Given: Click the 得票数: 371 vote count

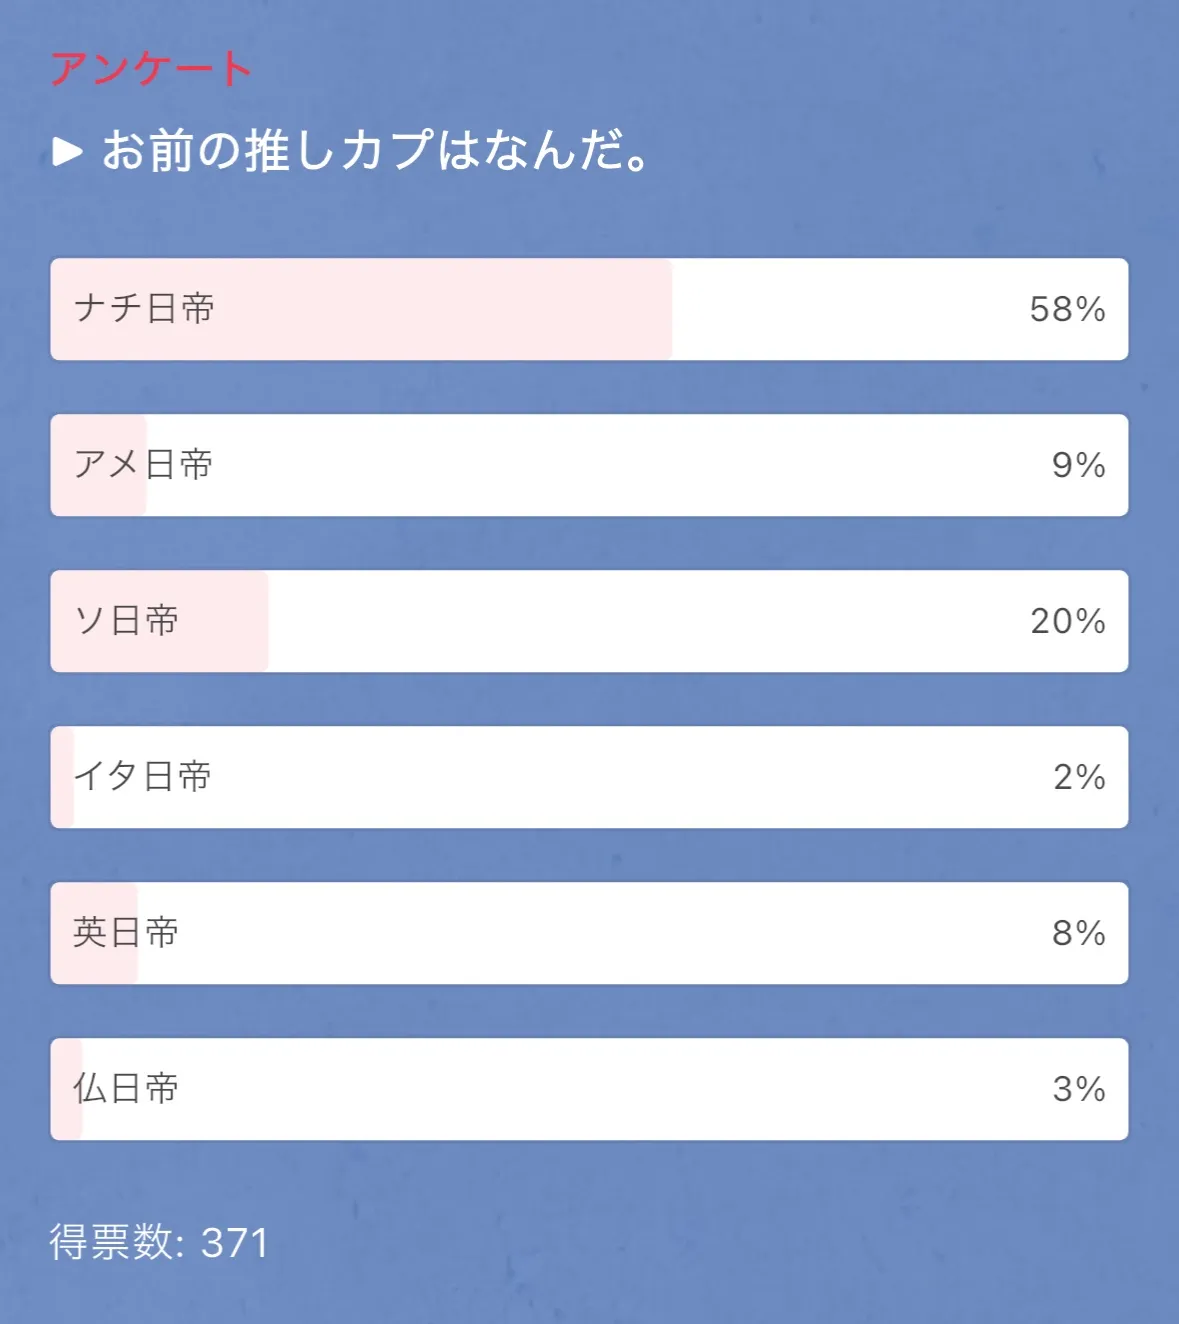Looking at the screenshot, I should pyautogui.click(x=159, y=1243).
